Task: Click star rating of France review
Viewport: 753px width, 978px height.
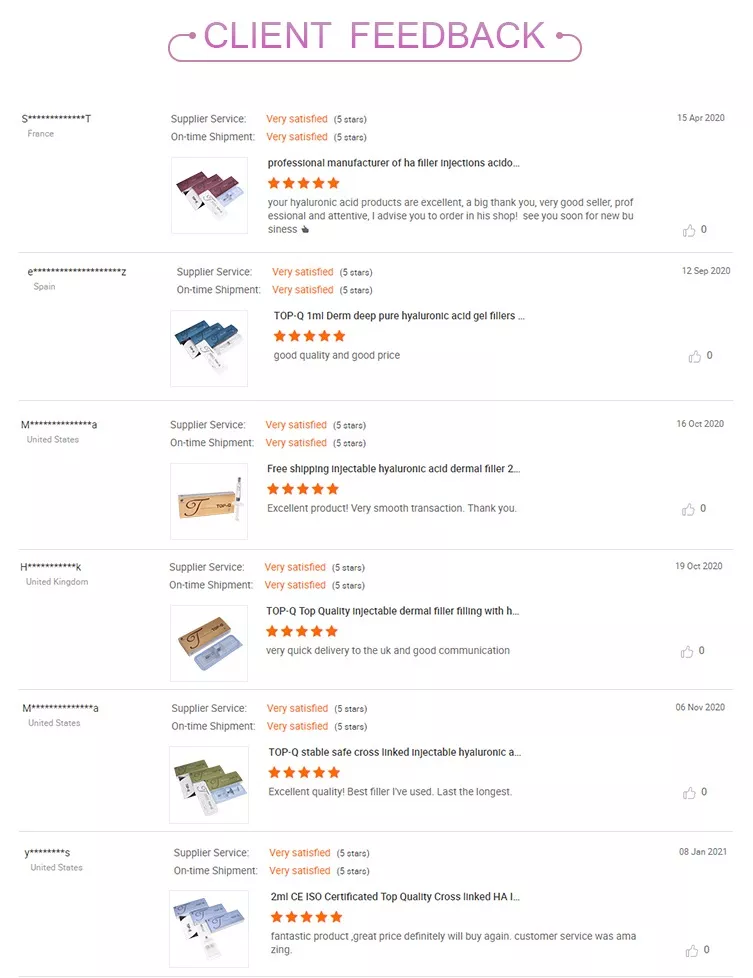Action: (303, 183)
